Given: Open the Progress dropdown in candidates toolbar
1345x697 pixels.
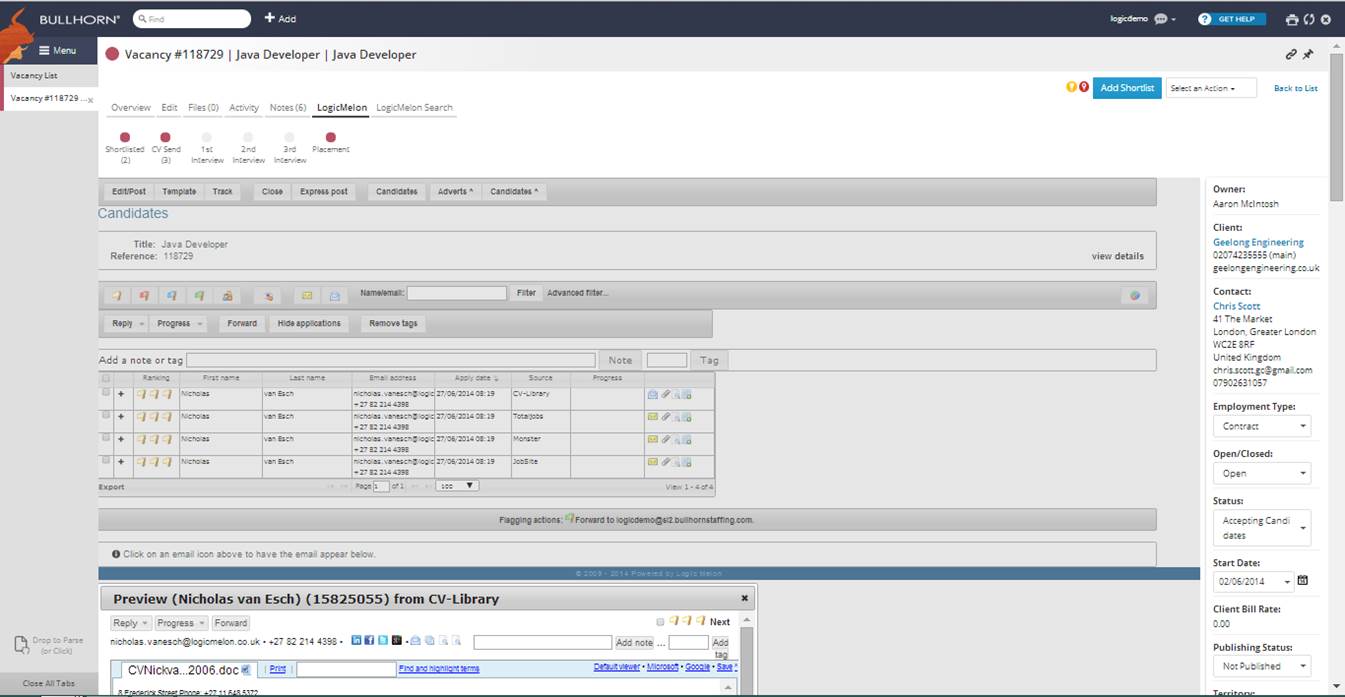Looking at the screenshot, I should [x=180, y=323].
